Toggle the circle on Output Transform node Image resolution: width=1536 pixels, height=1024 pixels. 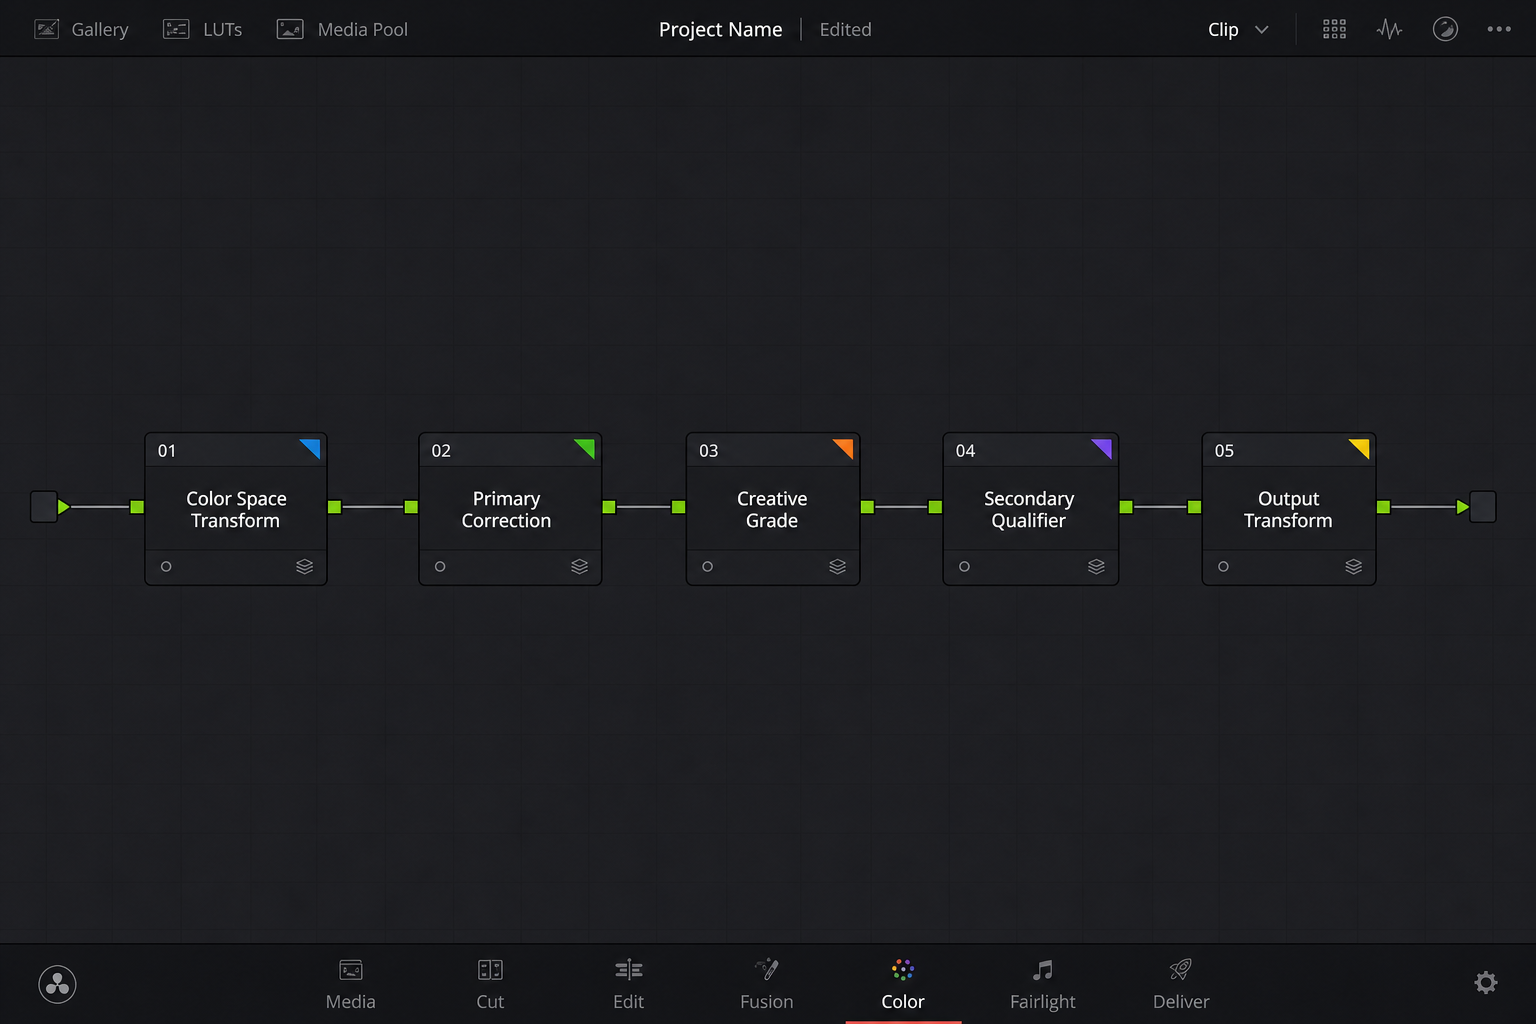(1223, 566)
